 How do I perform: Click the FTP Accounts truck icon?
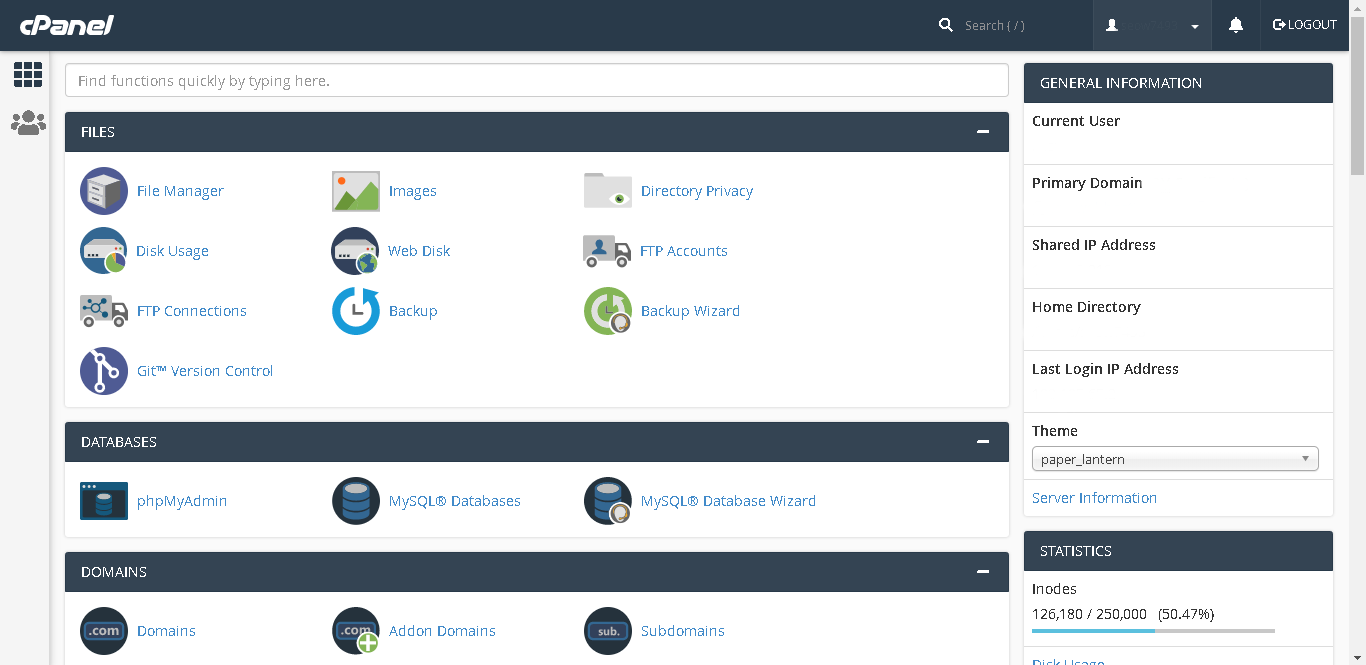pos(607,251)
